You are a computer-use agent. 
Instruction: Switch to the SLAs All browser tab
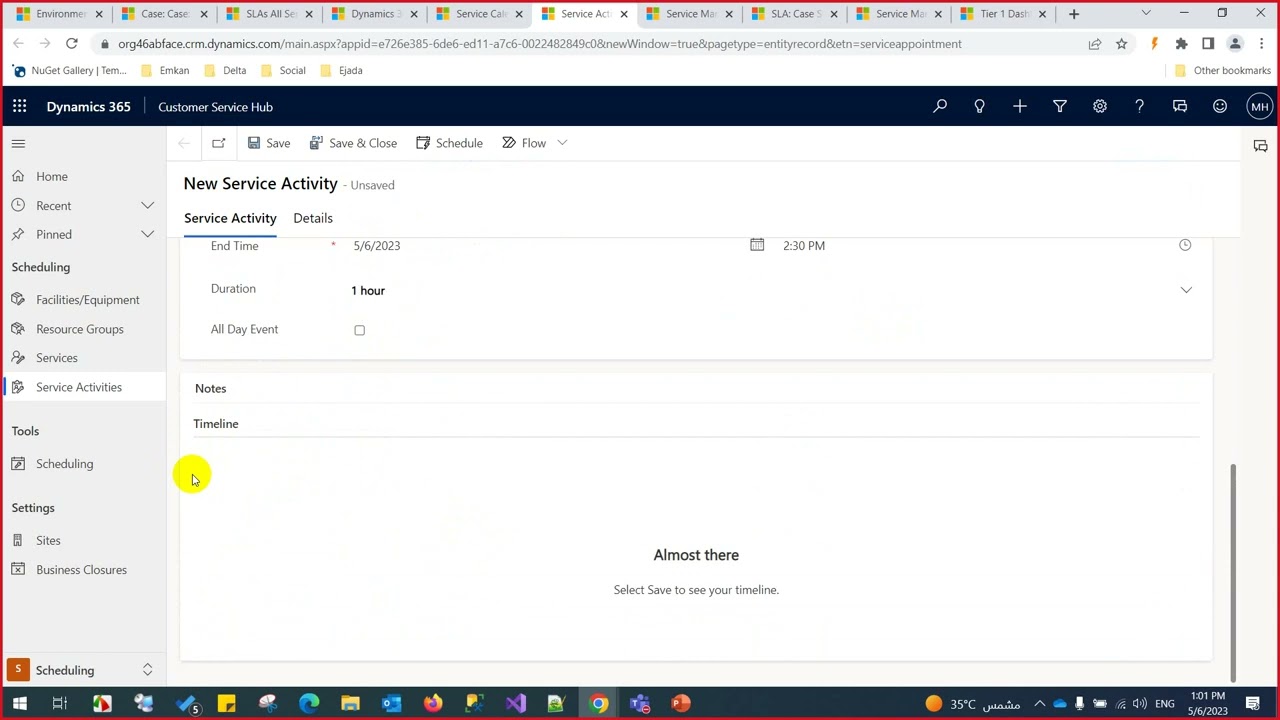pos(267,14)
